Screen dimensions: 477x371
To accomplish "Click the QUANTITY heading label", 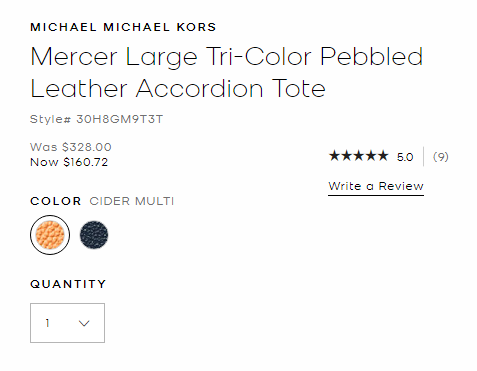I will pyautogui.click(x=68, y=284).
